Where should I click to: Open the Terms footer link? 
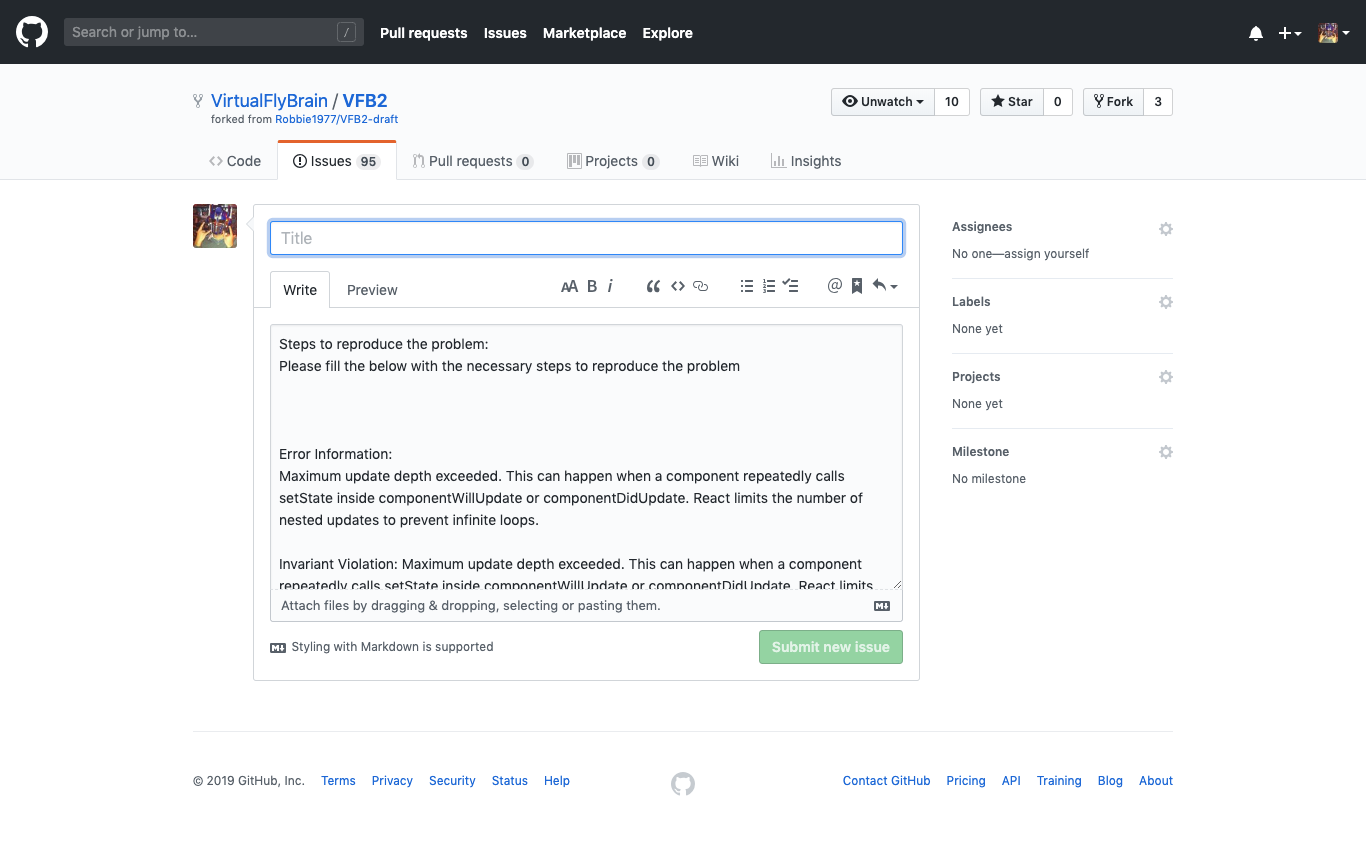pyautogui.click(x=338, y=781)
